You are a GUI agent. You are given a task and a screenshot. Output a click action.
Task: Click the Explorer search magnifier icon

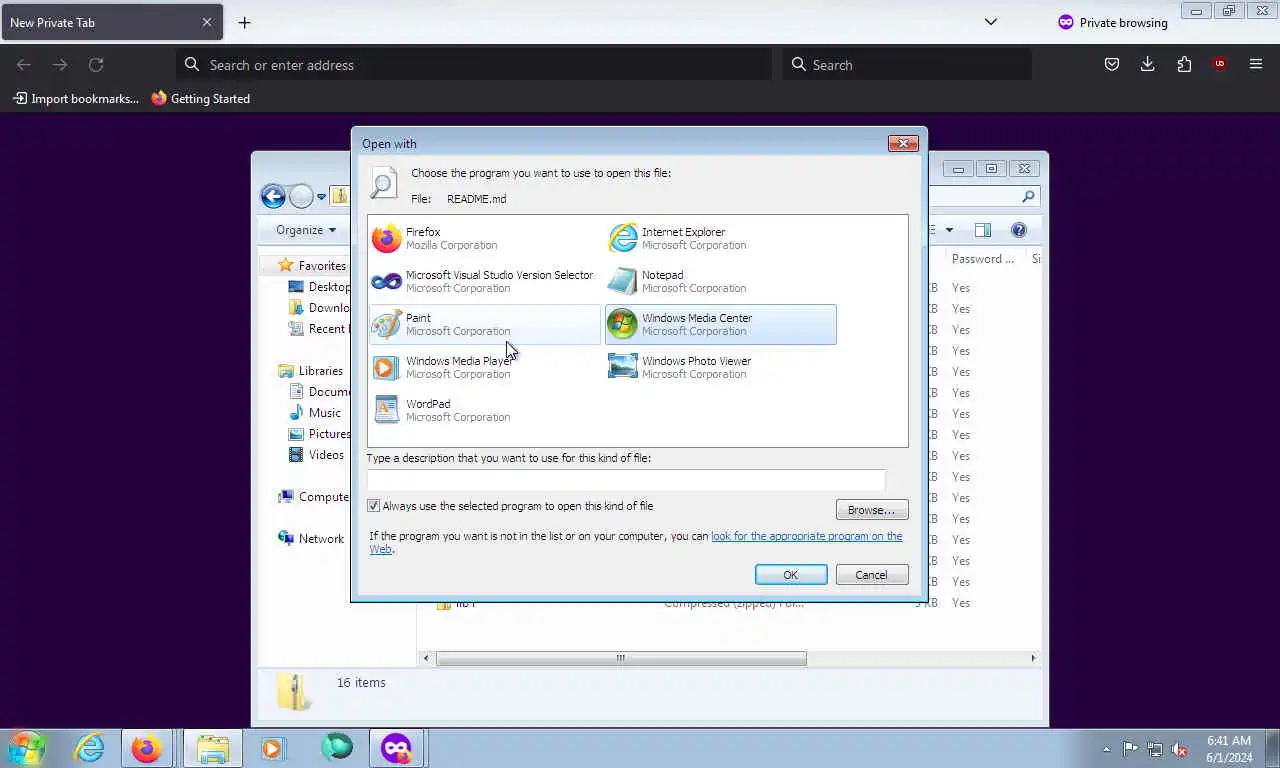1028,196
